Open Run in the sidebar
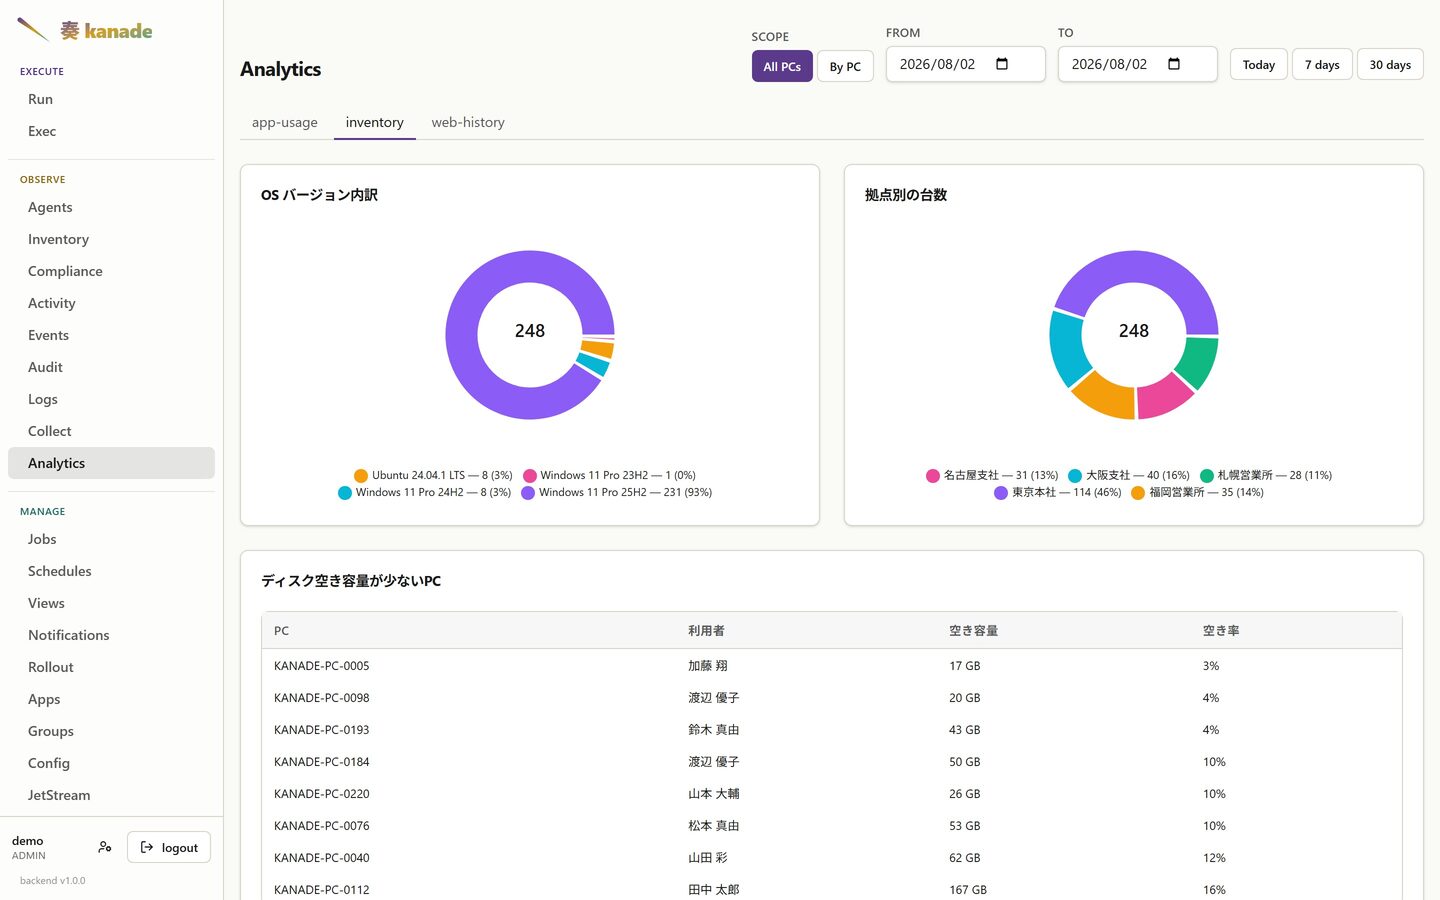This screenshot has height=900, width=1440. [x=111, y=99]
